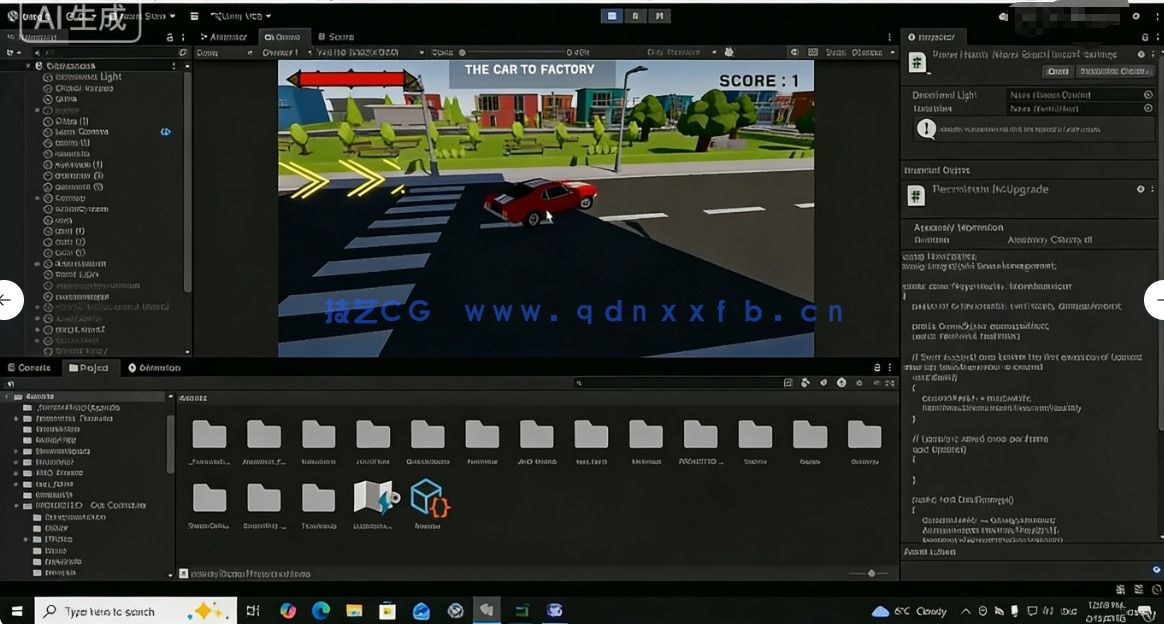The image size is (1164, 624).
Task: Click the search icon above asset folders
Action: (578, 382)
